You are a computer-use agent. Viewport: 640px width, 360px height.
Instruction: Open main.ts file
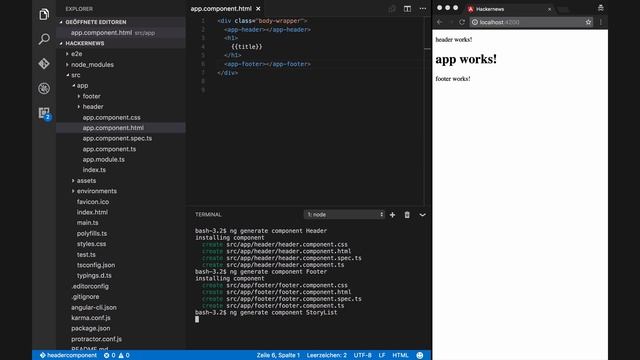click(x=87, y=223)
